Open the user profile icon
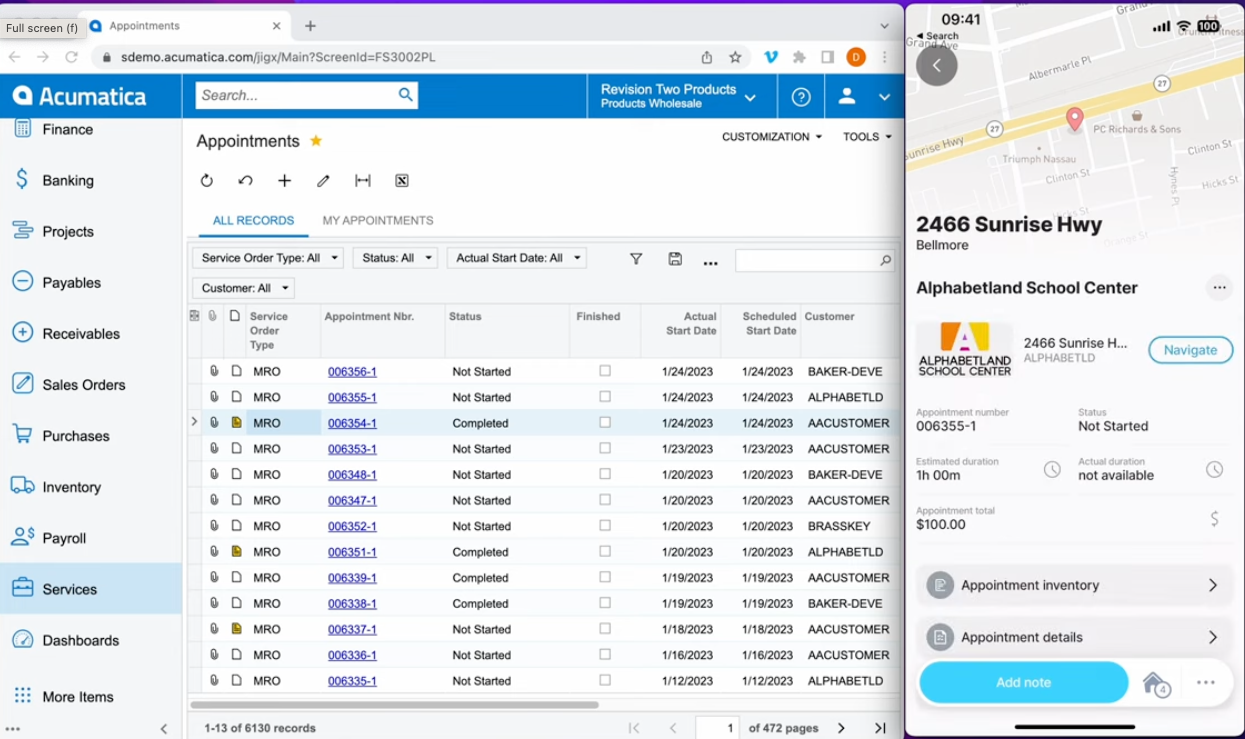The width and height of the screenshot is (1245, 739). [x=847, y=97]
